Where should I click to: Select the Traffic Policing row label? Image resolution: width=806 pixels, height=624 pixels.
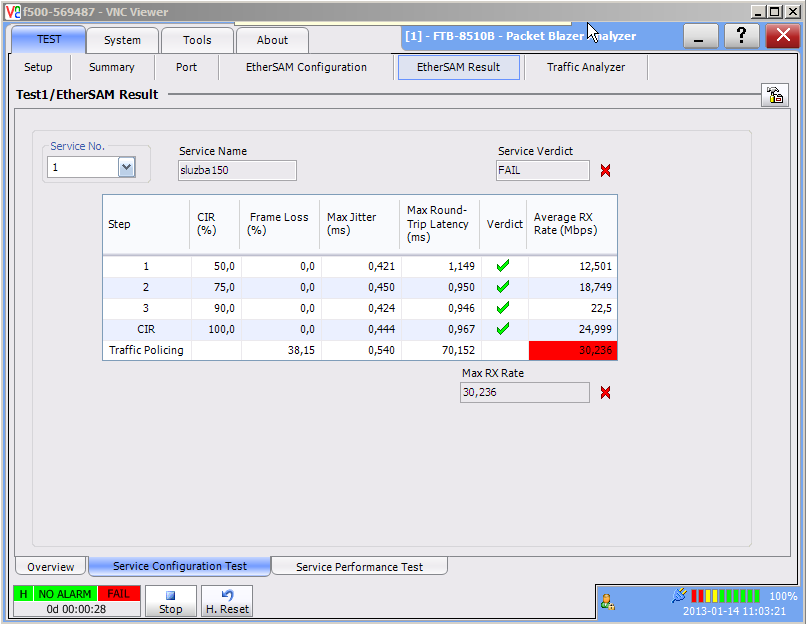coord(146,350)
